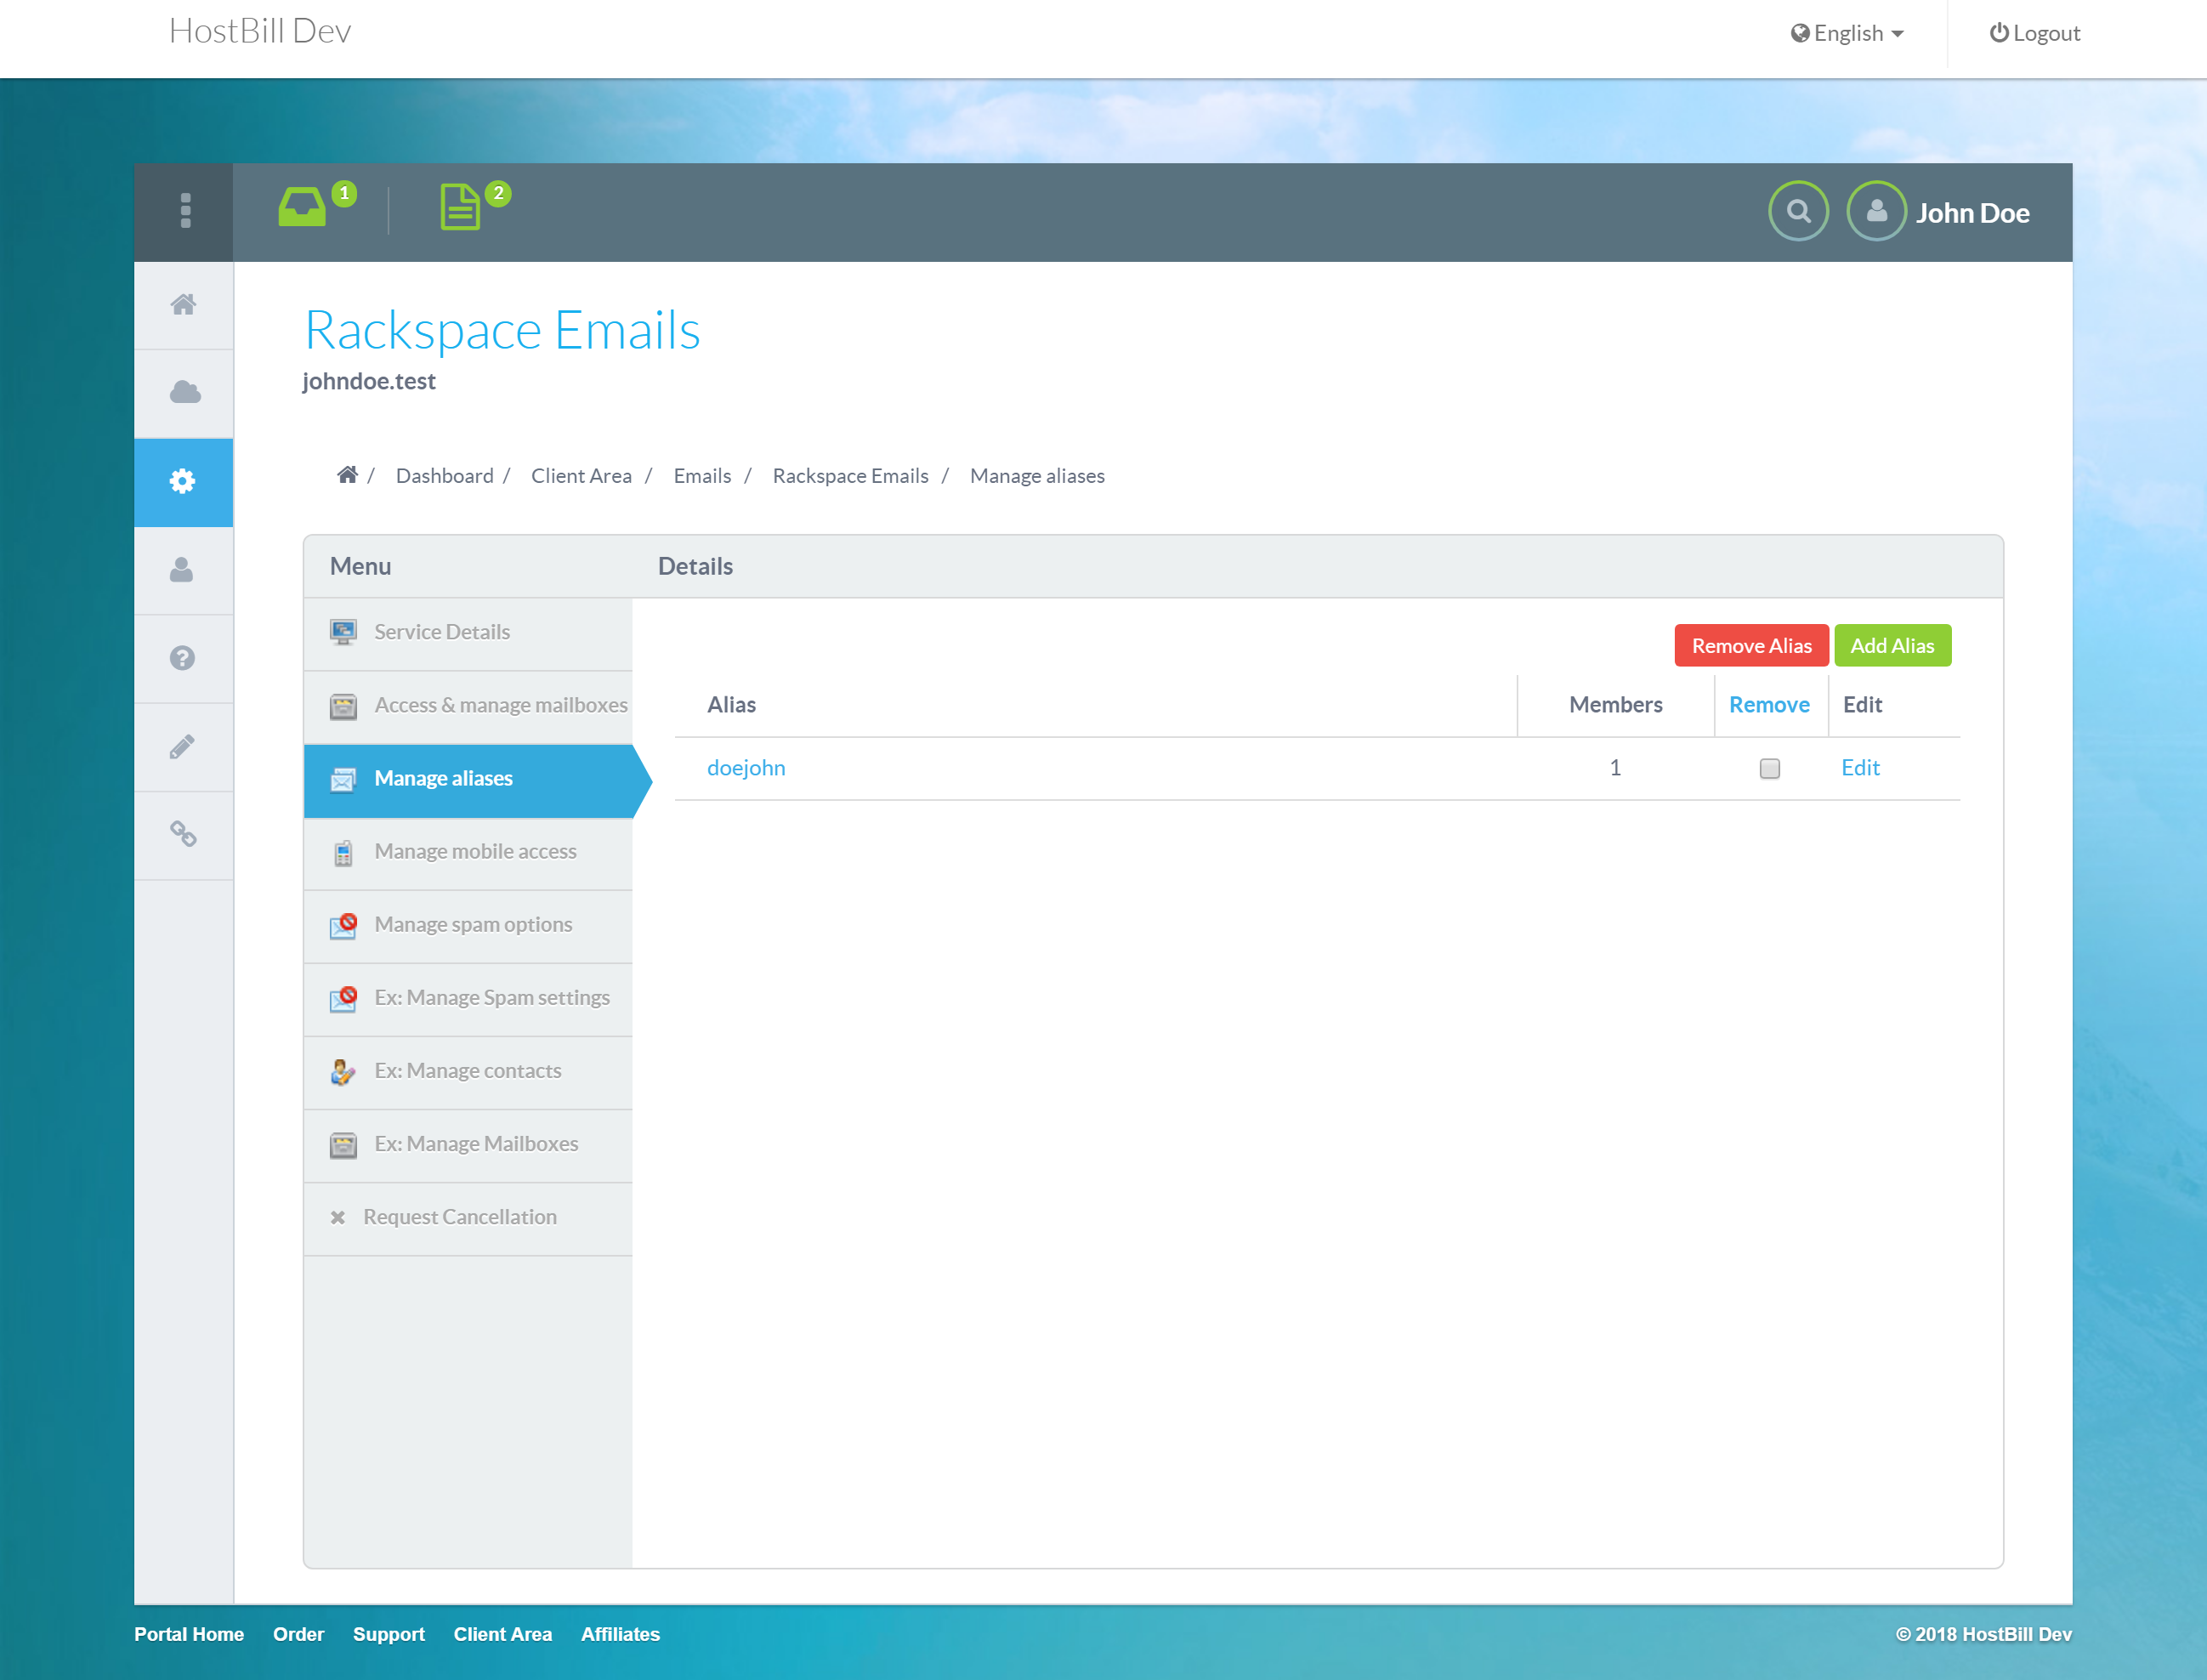Open Manage spam options menu item

tap(468, 926)
